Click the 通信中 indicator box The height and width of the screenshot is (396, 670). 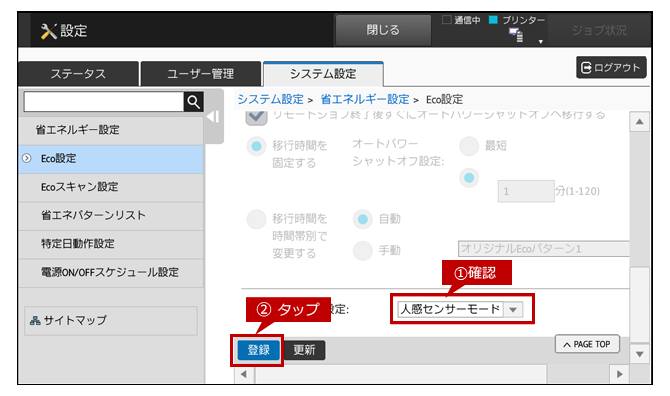pos(447,20)
